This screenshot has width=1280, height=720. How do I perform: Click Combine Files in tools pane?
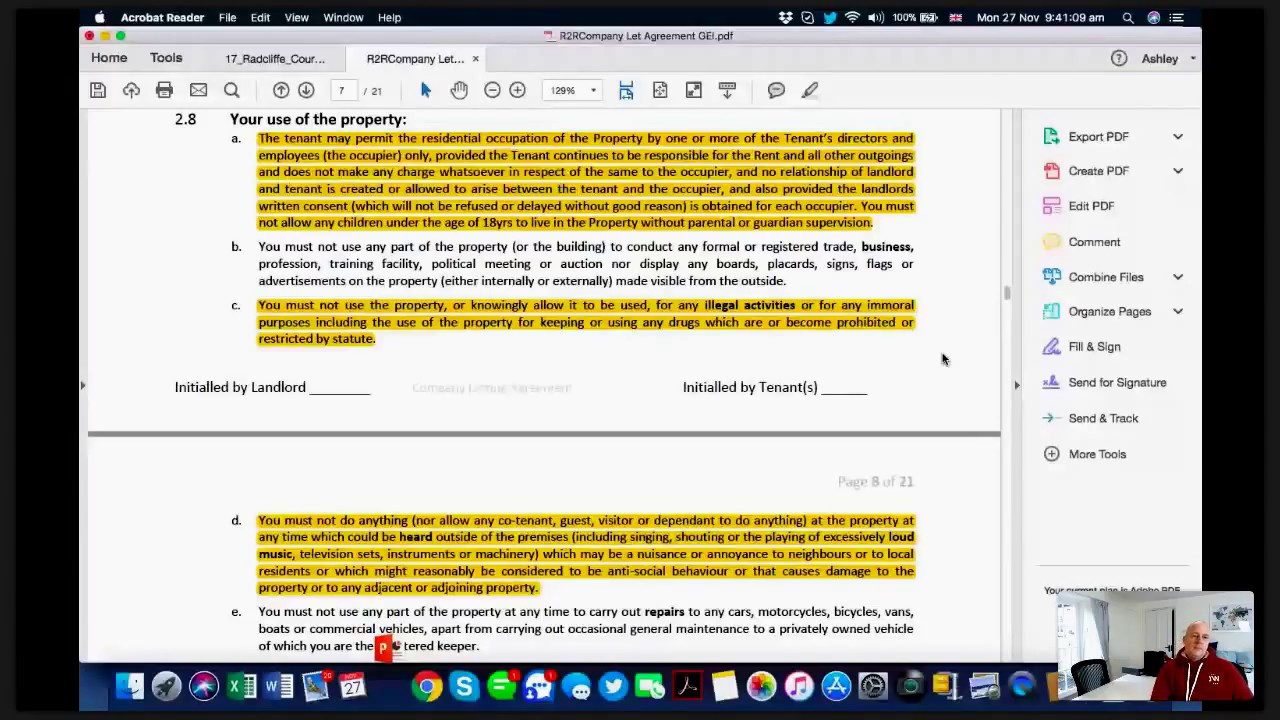pos(1105,277)
